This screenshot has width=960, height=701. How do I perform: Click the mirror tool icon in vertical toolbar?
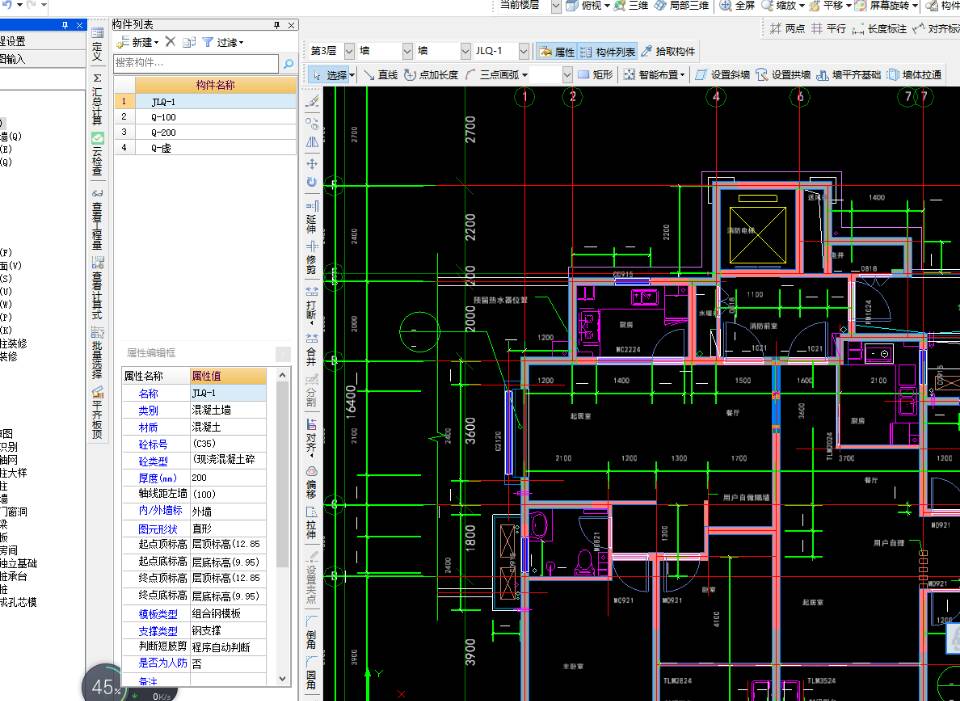[312, 142]
